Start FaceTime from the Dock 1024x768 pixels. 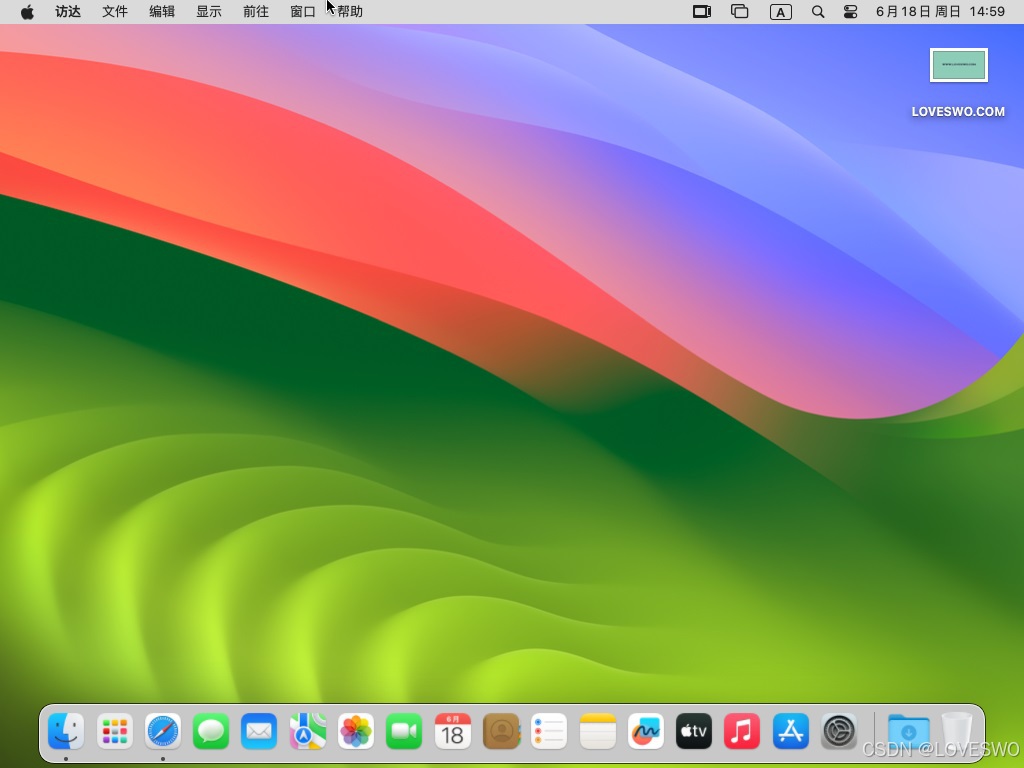[x=404, y=731]
